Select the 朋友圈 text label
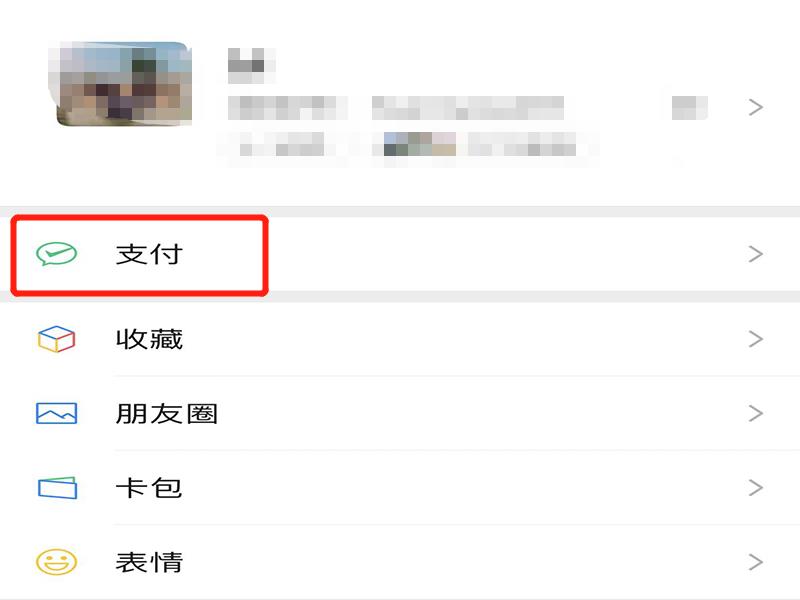The image size is (800, 600). [x=167, y=413]
